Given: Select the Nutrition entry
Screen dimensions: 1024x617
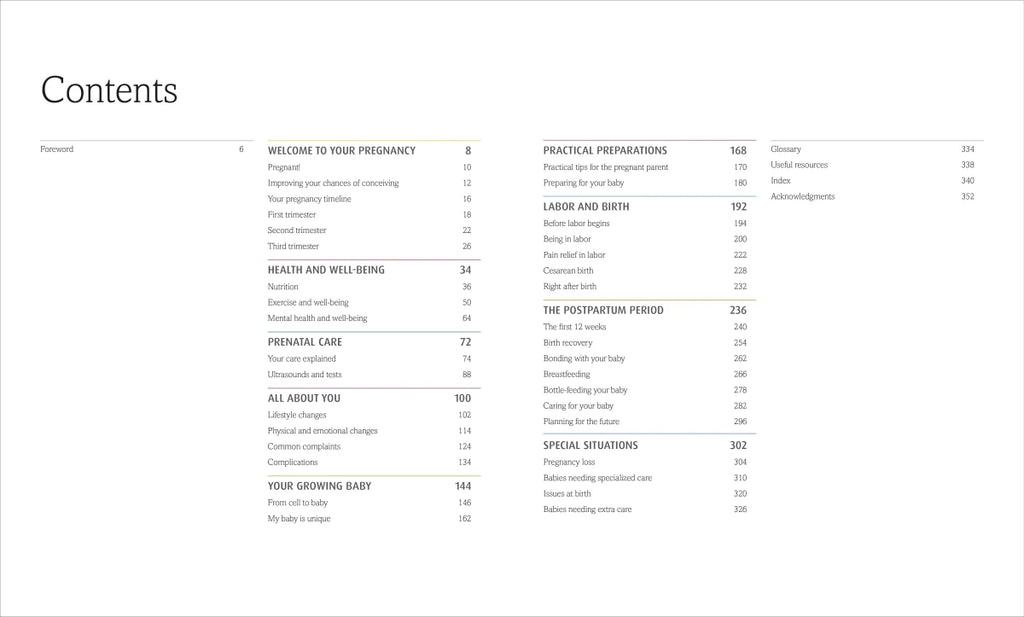Looking at the screenshot, I should 283,287.
